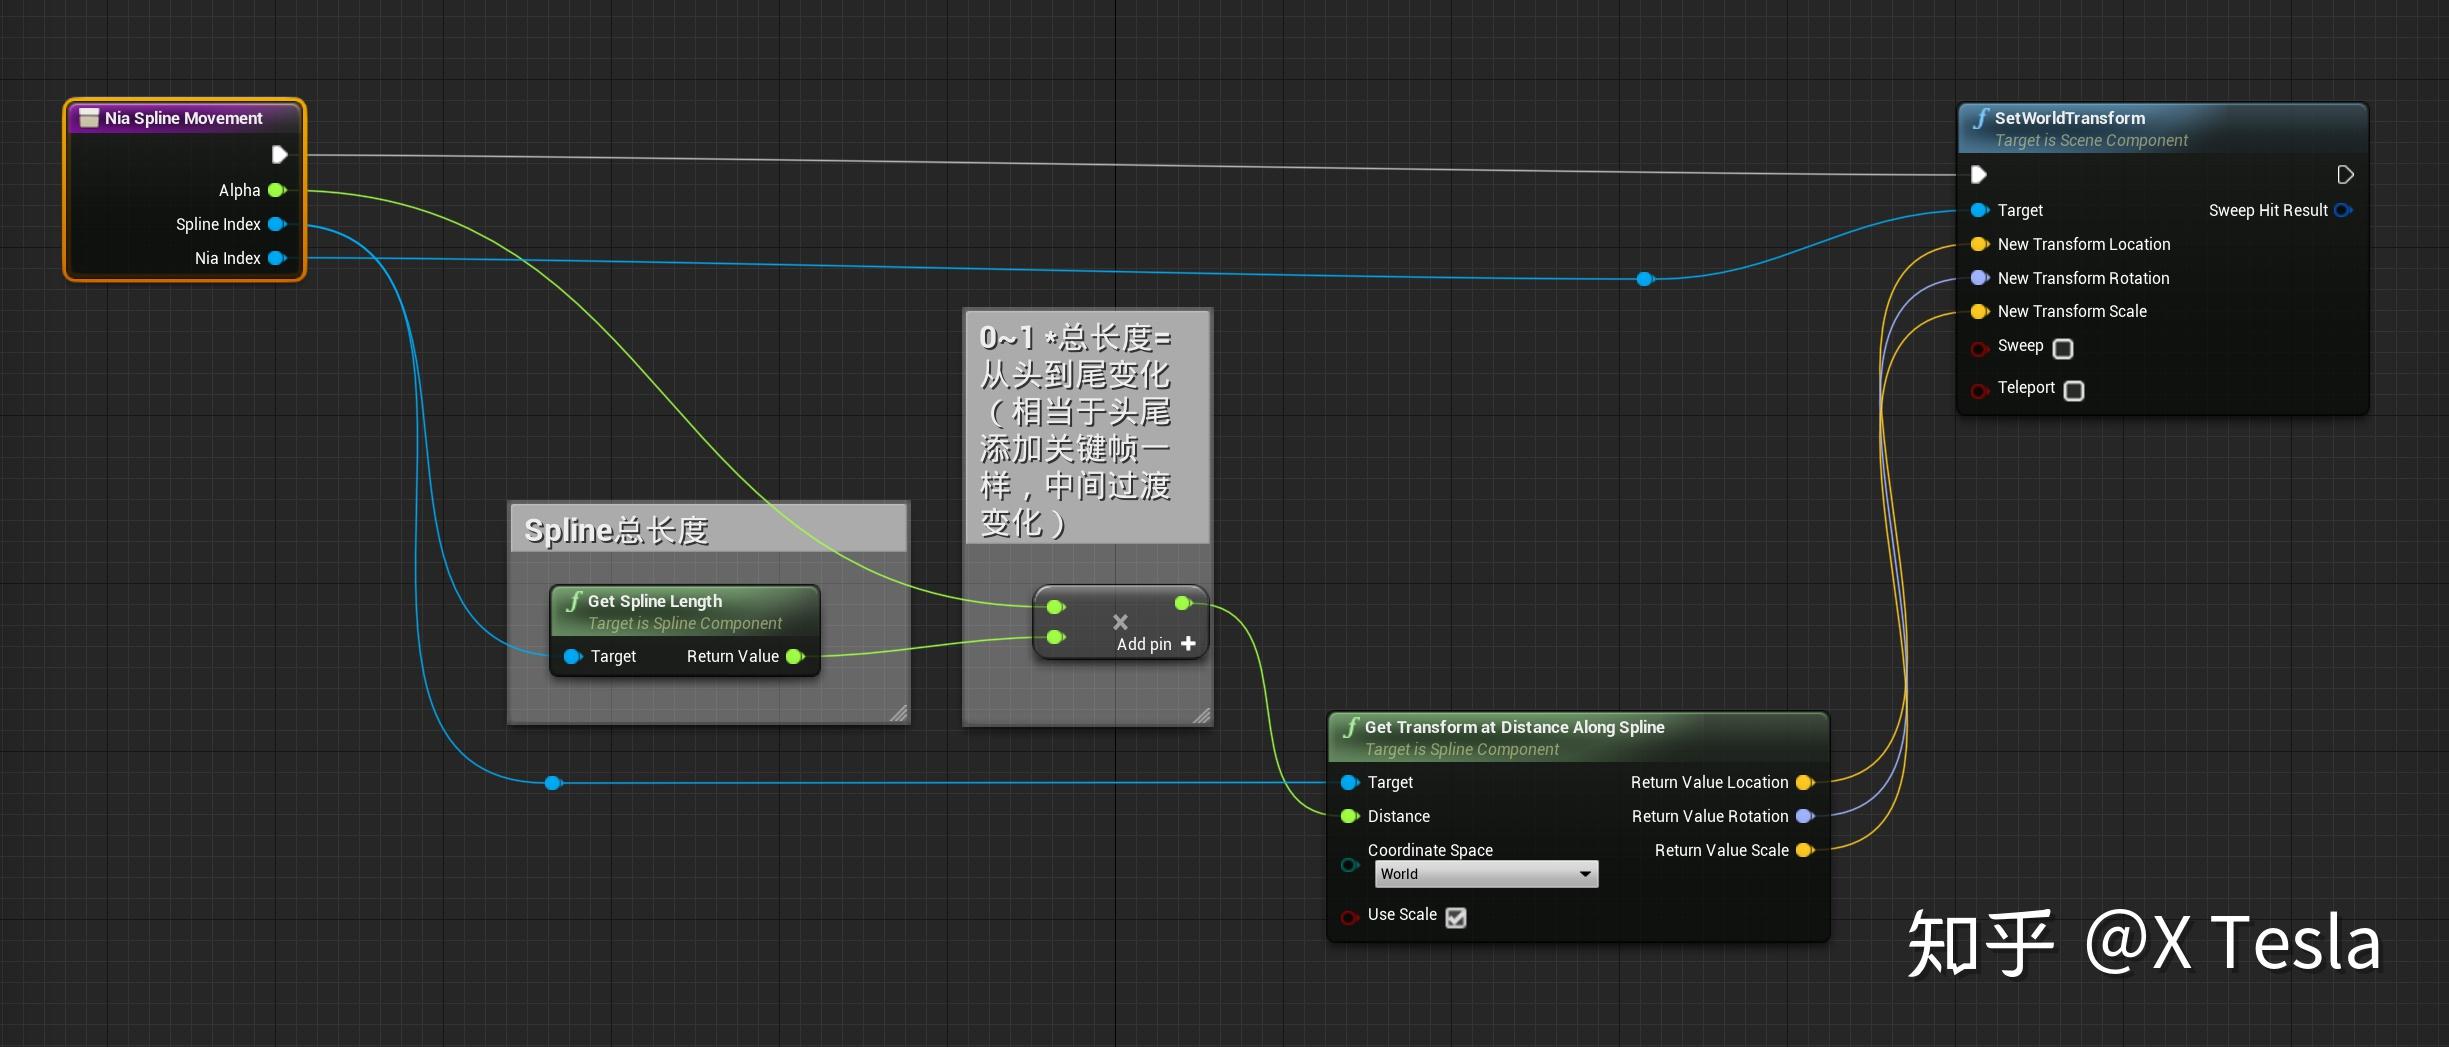The image size is (2449, 1047).
Task: Click the comment box resize handle
Action: 899,713
